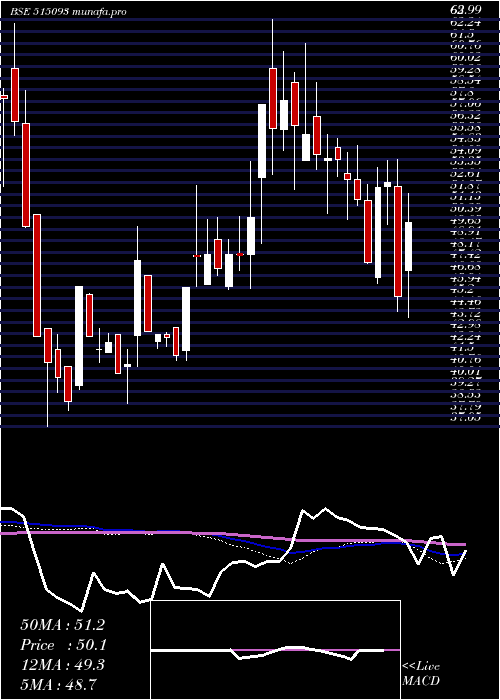500x700 pixels.
Task: Click the 50.39 price axis label
Action: [466, 208]
